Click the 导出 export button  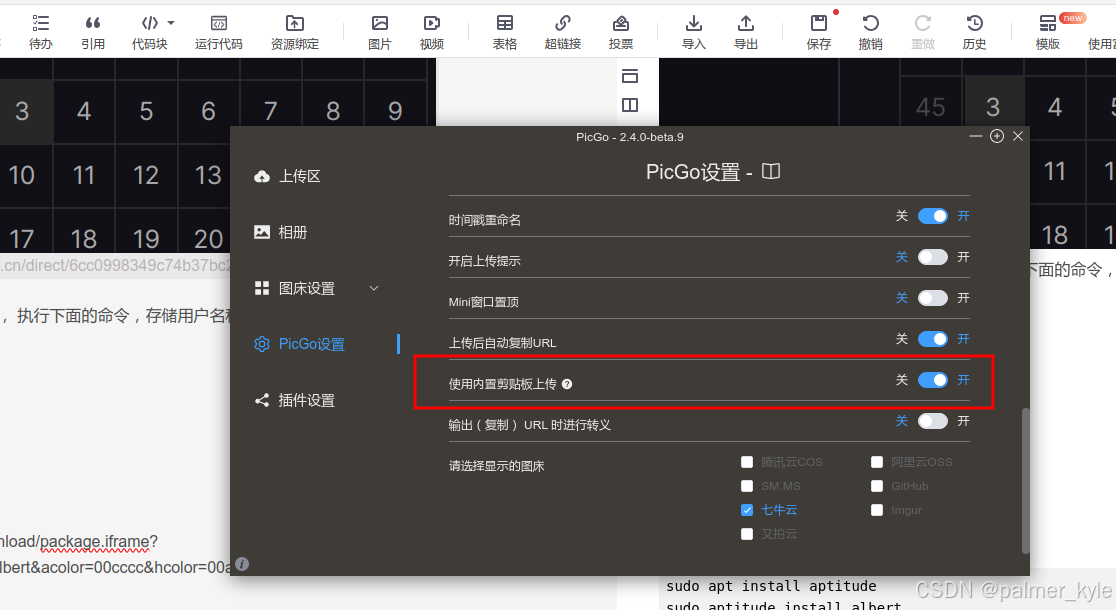click(746, 33)
